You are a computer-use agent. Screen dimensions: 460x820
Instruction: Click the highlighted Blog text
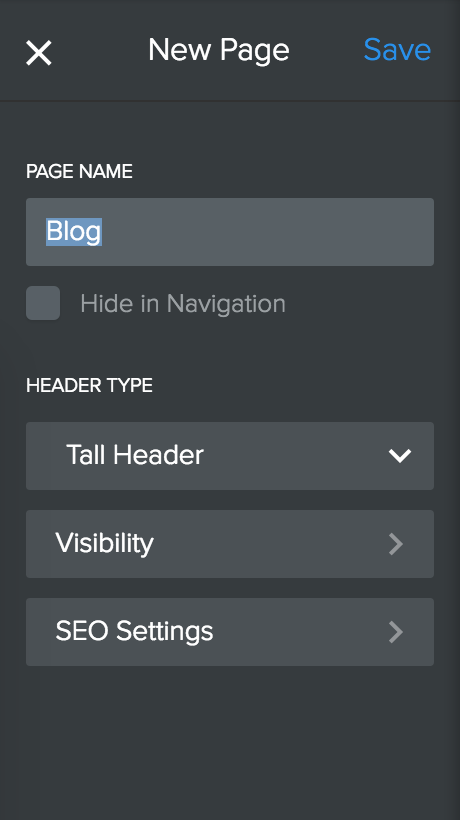[x=74, y=232]
